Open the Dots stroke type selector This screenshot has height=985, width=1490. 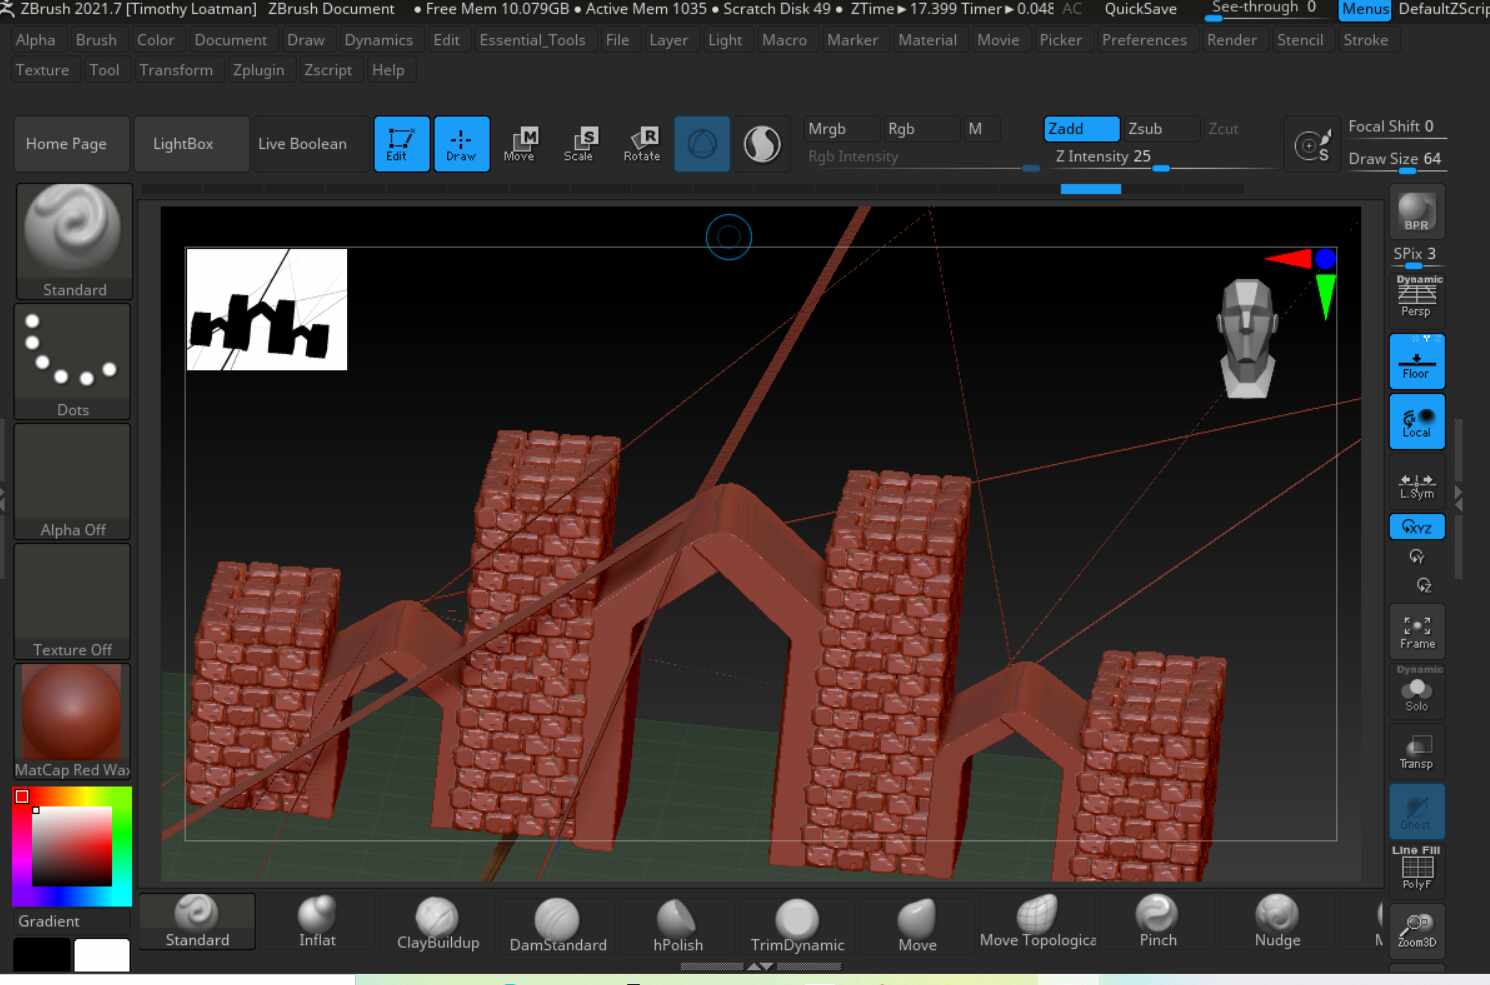73,361
